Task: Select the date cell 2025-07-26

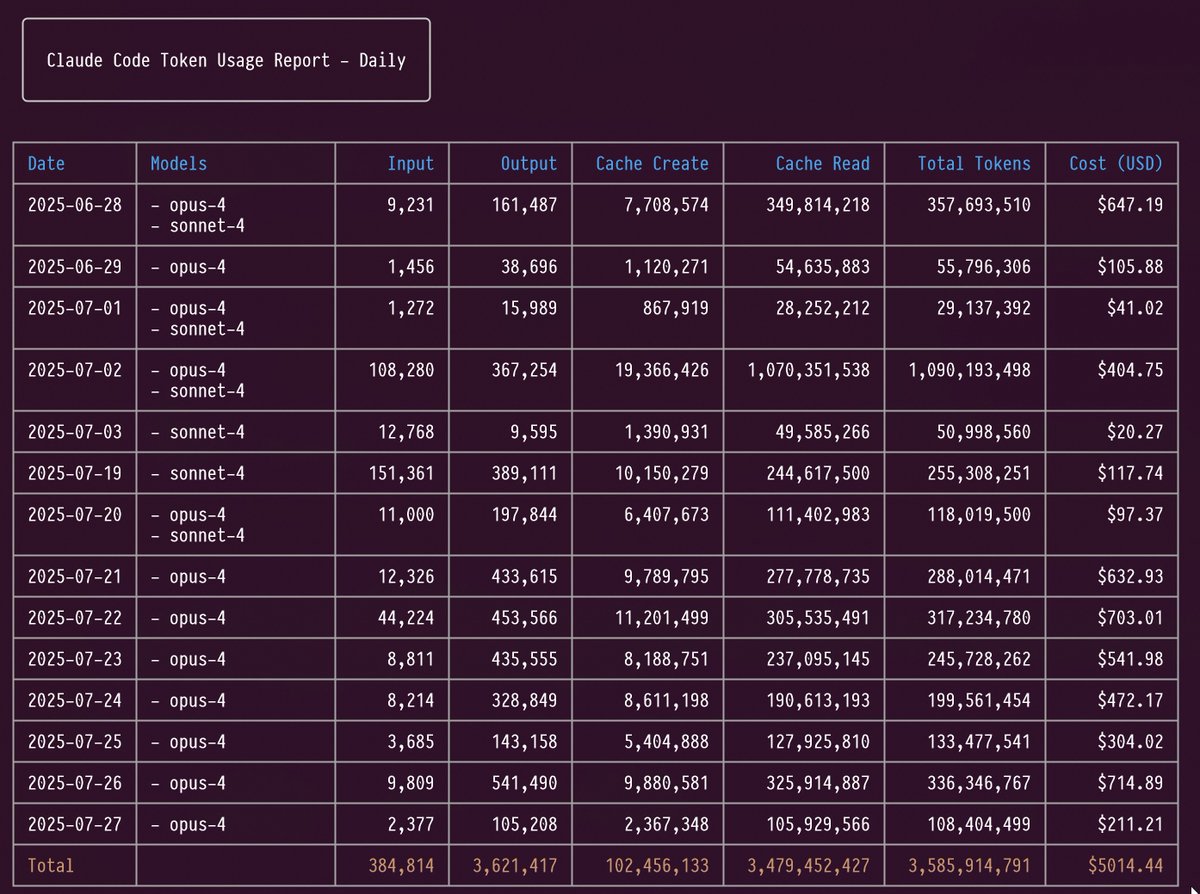Action: (75, 784)
